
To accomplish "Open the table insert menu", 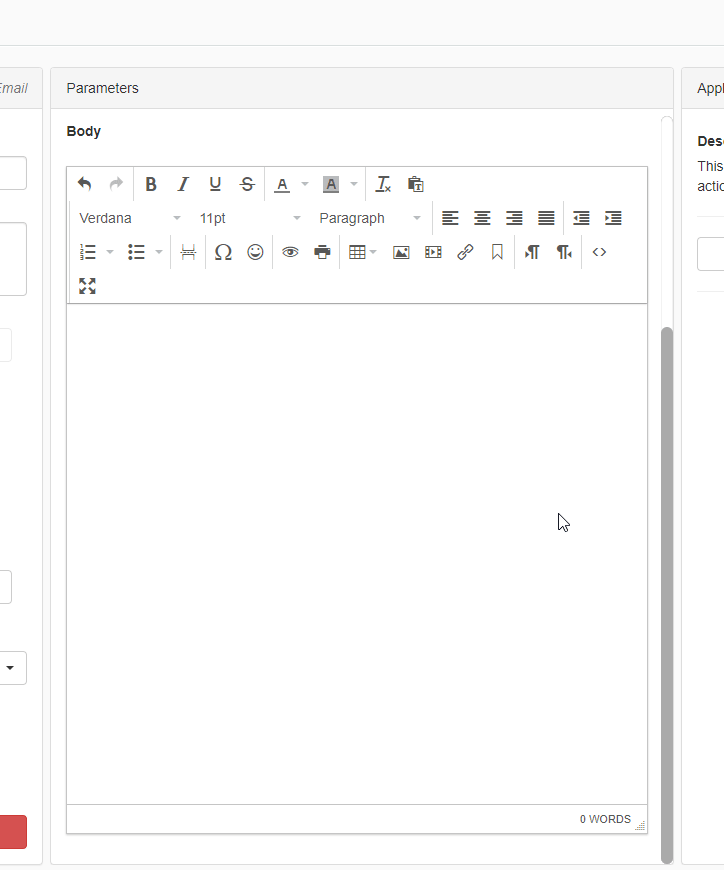I will point(362,252).
